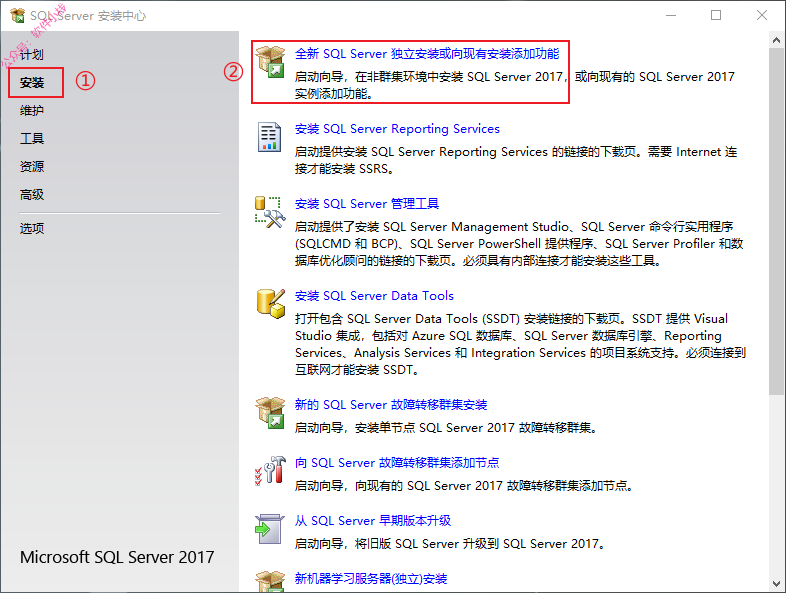The image size is (786, 593).
Task: Click the new failover cluster installation box icon
Action: point(270,413)
